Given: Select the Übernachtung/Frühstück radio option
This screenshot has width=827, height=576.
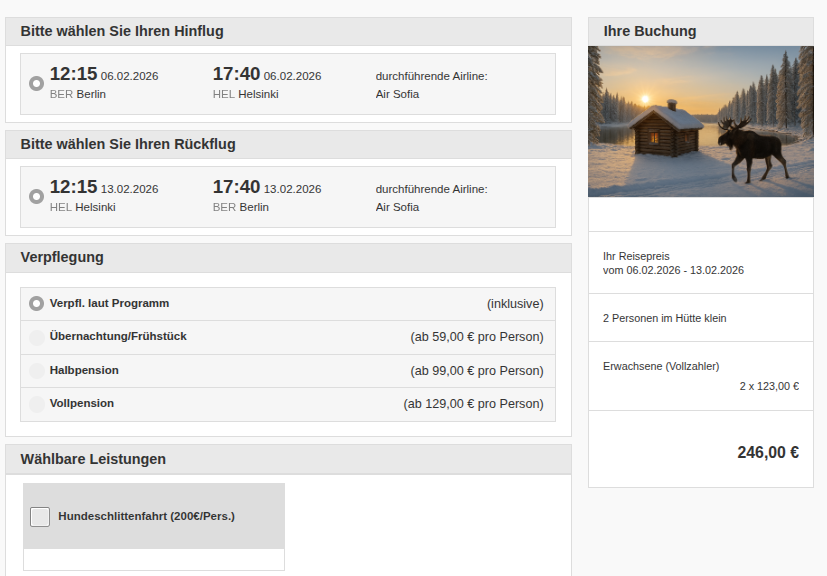Looking at the screenshot, I should point(37,337).
